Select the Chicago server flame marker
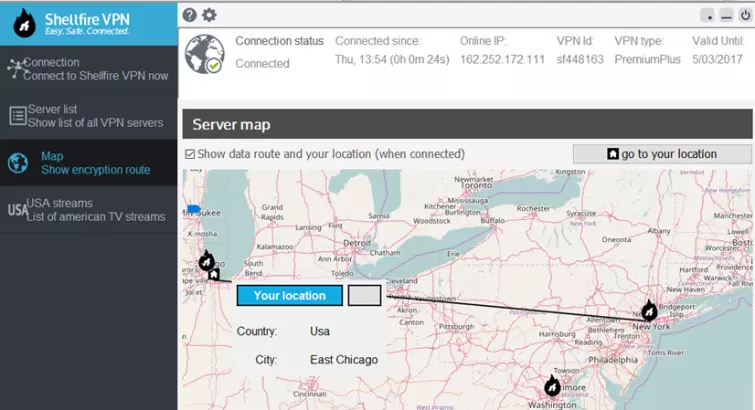The width and height of the screenshot is (755, 410). coord(206,261)
